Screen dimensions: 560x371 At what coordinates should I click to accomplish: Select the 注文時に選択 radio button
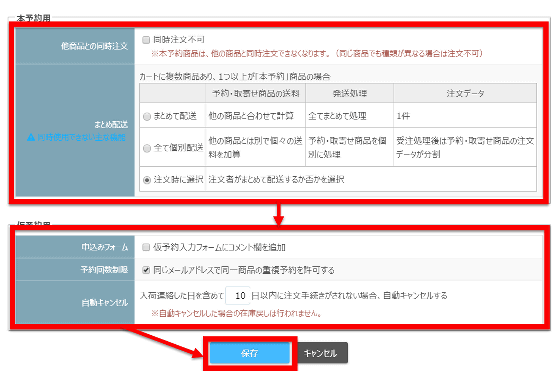coord(147,180)
